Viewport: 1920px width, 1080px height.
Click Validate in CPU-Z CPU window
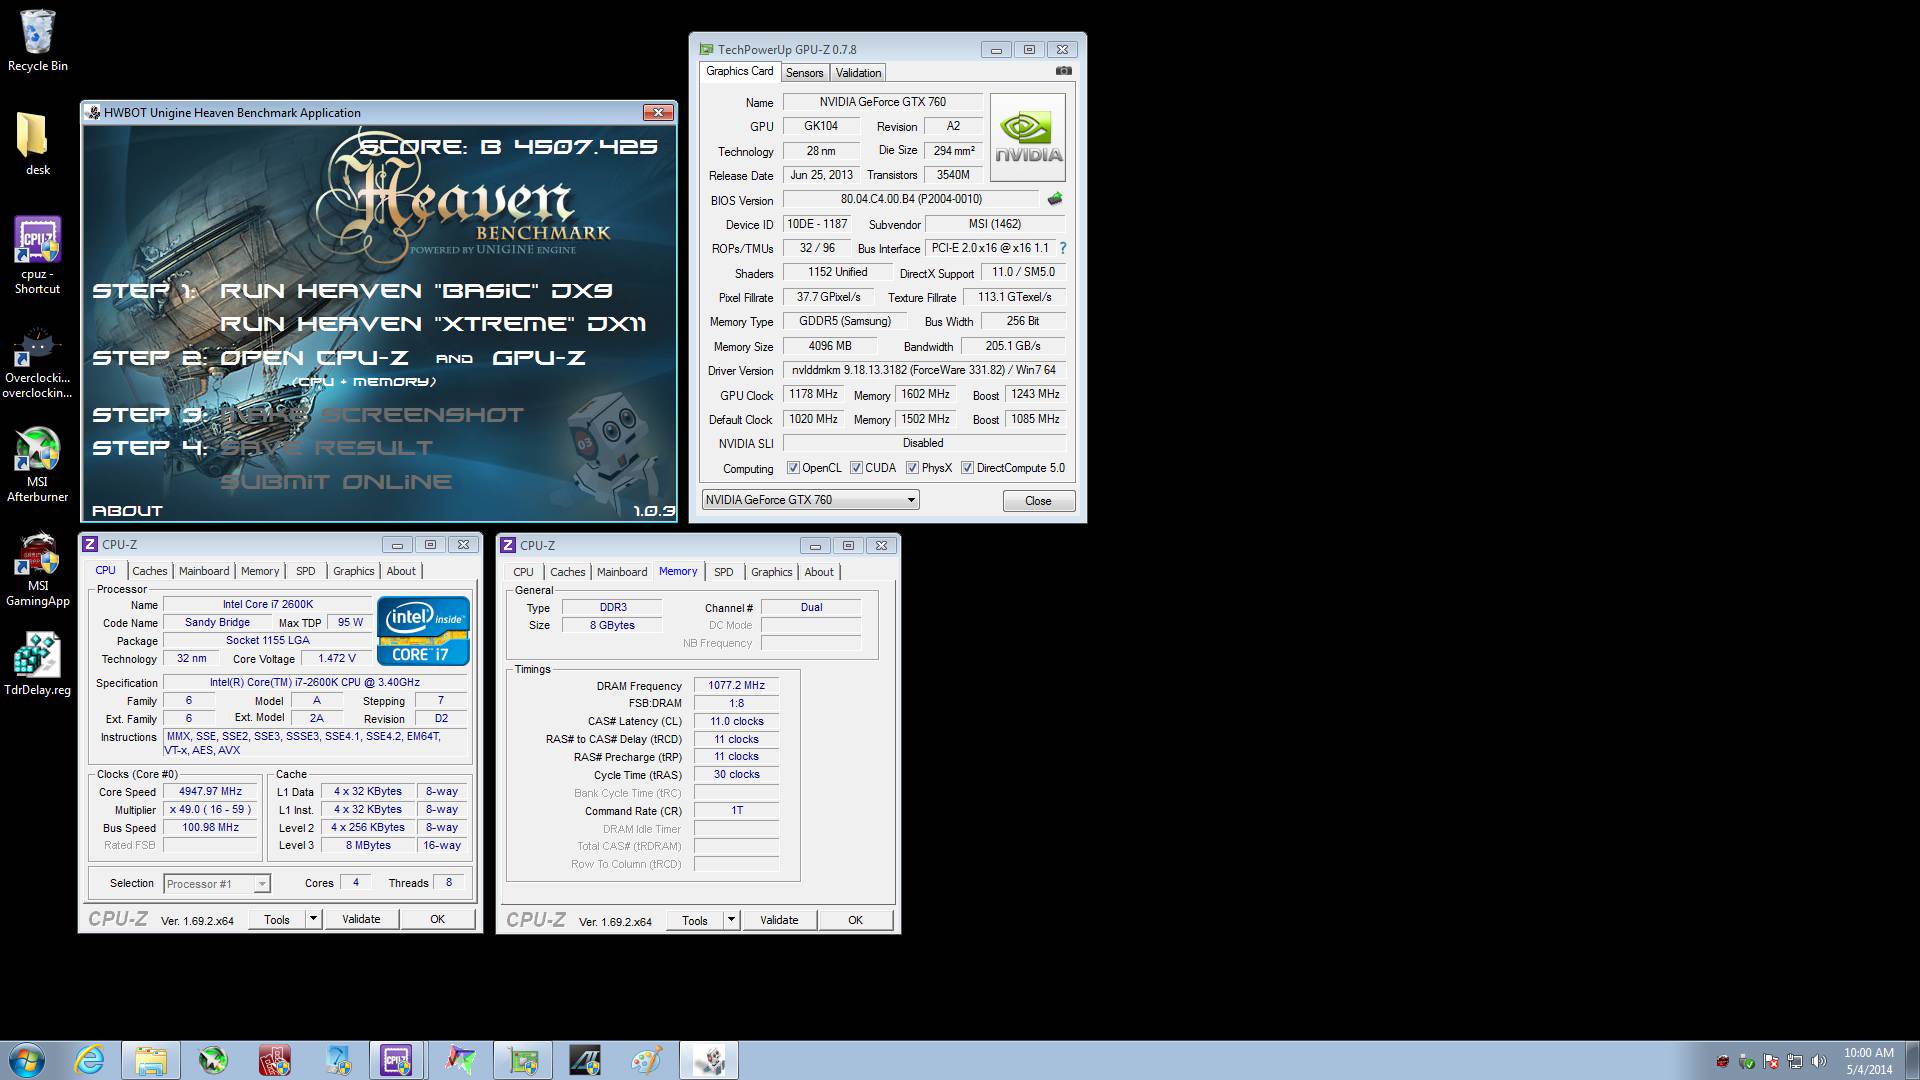[361, 919]
